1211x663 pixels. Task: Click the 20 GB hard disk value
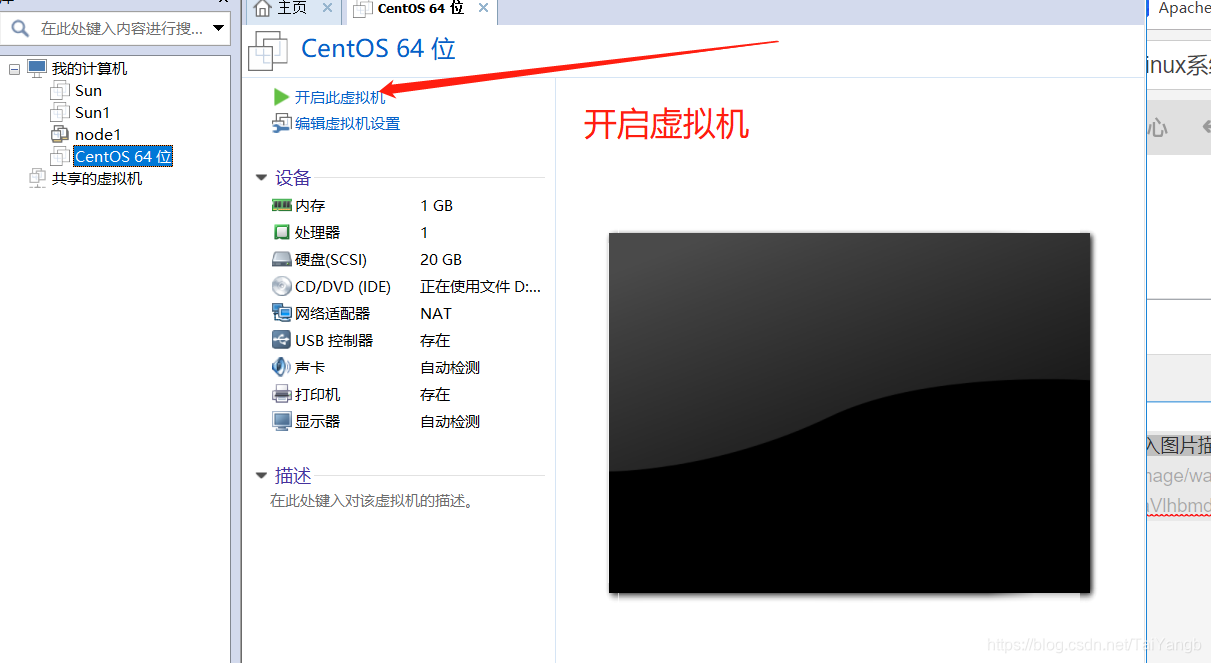click(x=441, y=259)
